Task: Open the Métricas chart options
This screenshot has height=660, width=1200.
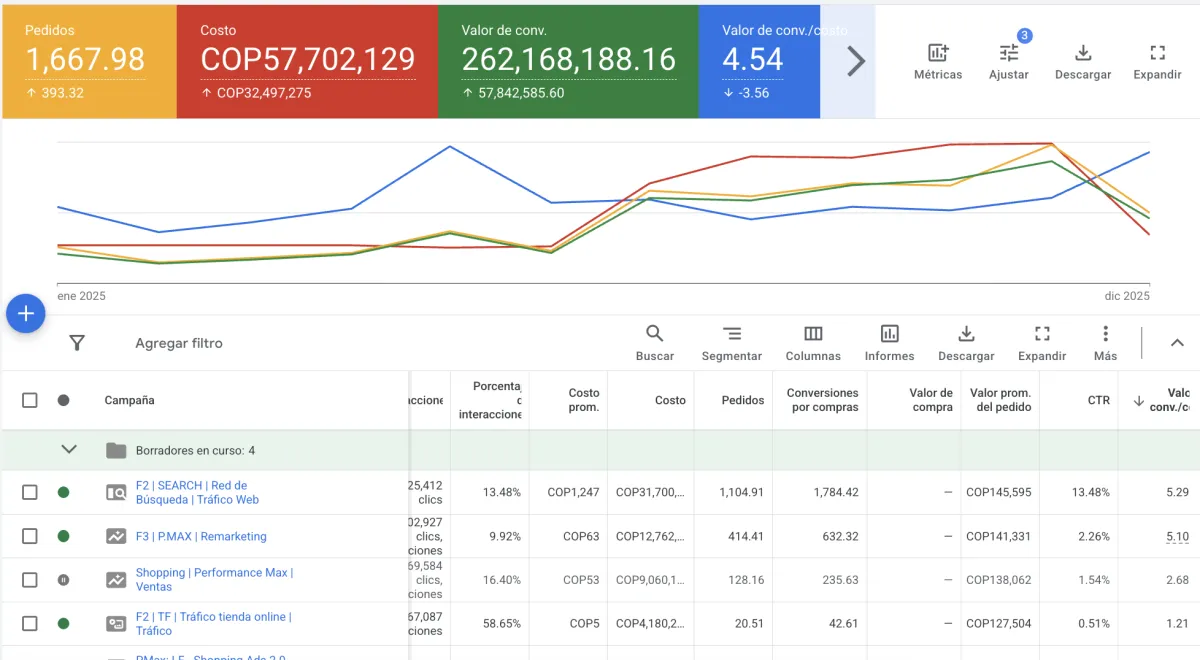Action: click(938, 62)
